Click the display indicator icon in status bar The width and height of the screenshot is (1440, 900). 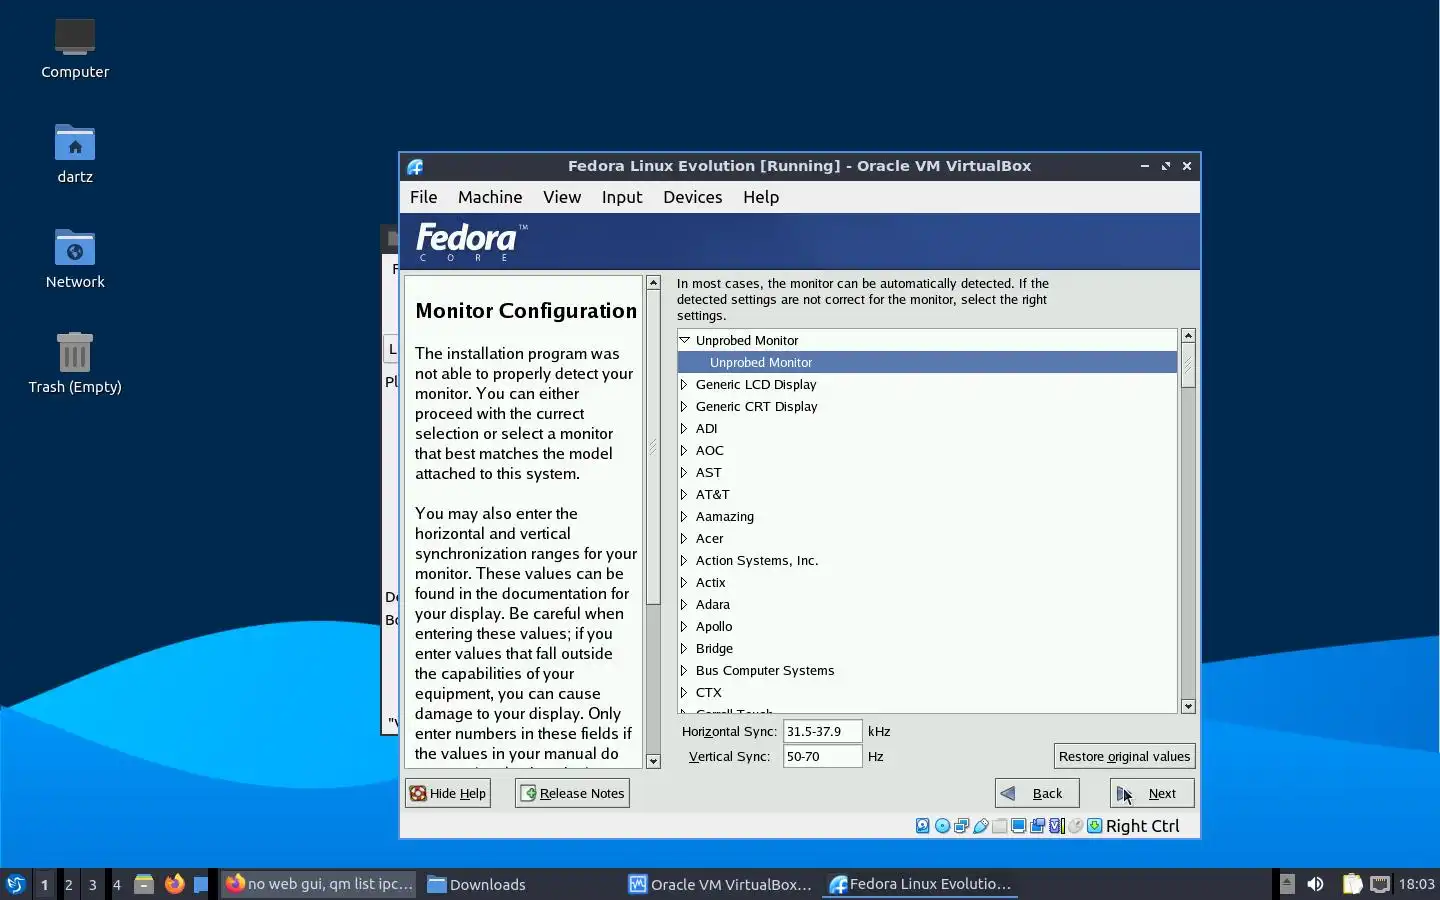click(x=1018, y=826)
